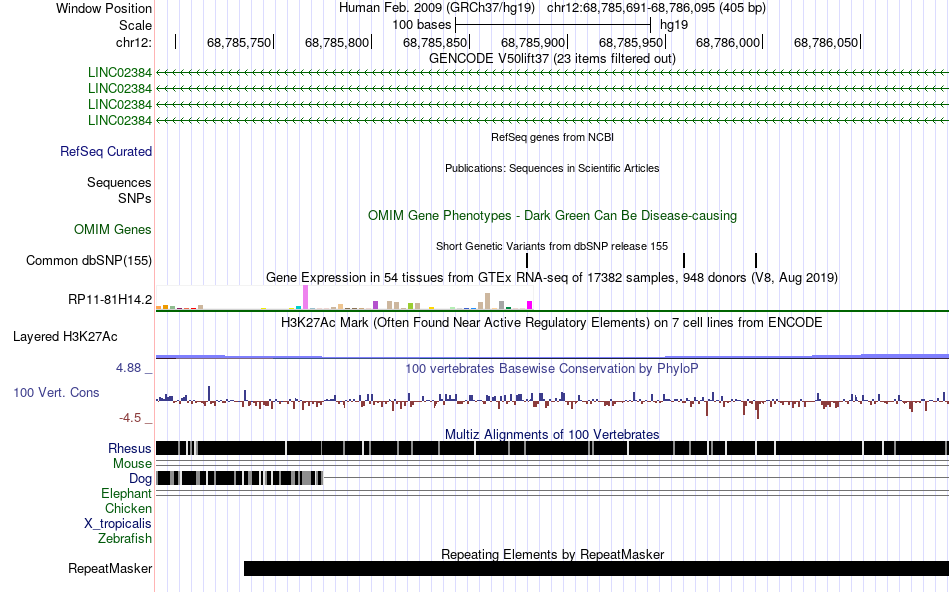The width and height of the screenshot is (950, 592).
Task: Click the 68,786,050 ruler coordinate
Action: pyautogui.click(x=826, y=42)
